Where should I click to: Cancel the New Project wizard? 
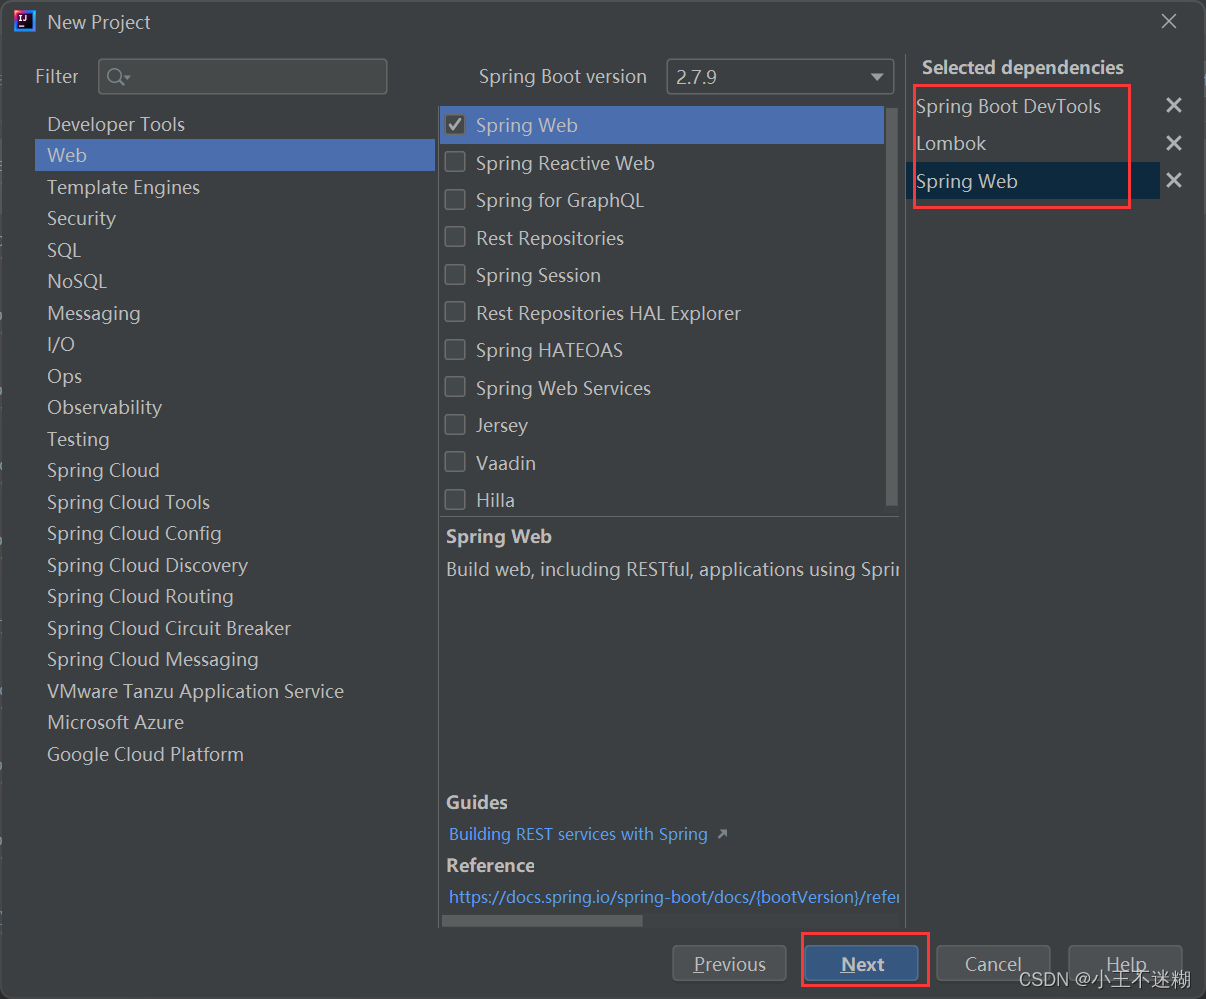(x=993, y=964)
